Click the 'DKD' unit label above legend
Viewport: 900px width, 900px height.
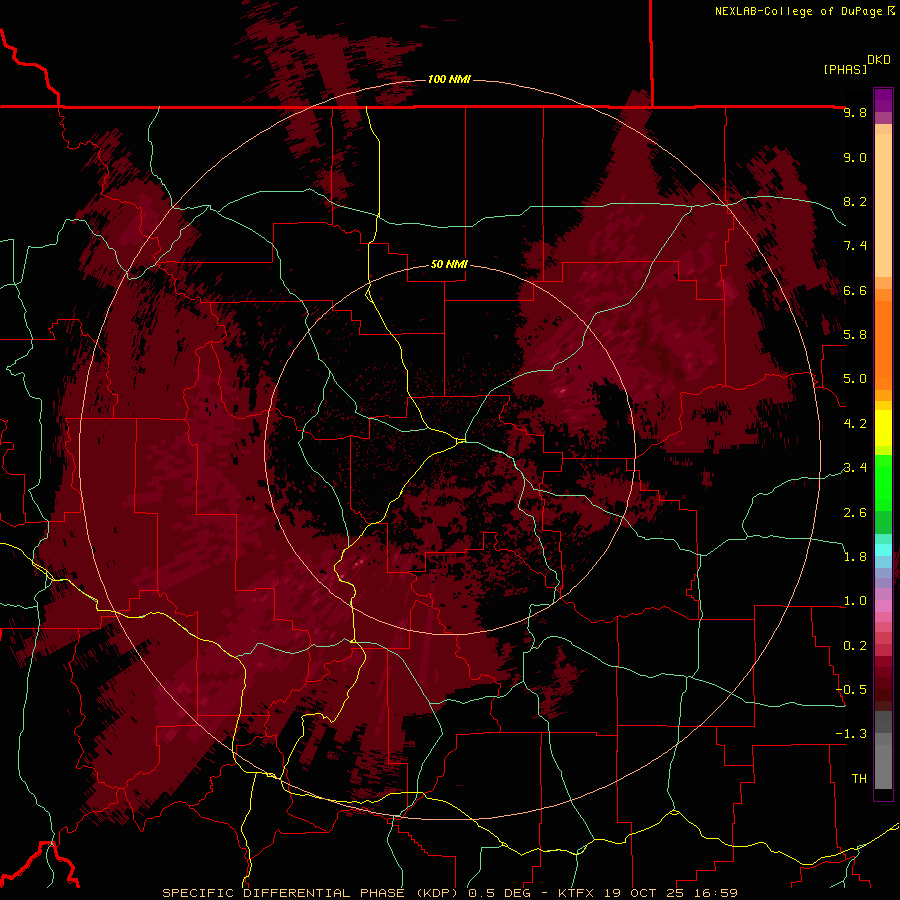click(x=879, y=60)
